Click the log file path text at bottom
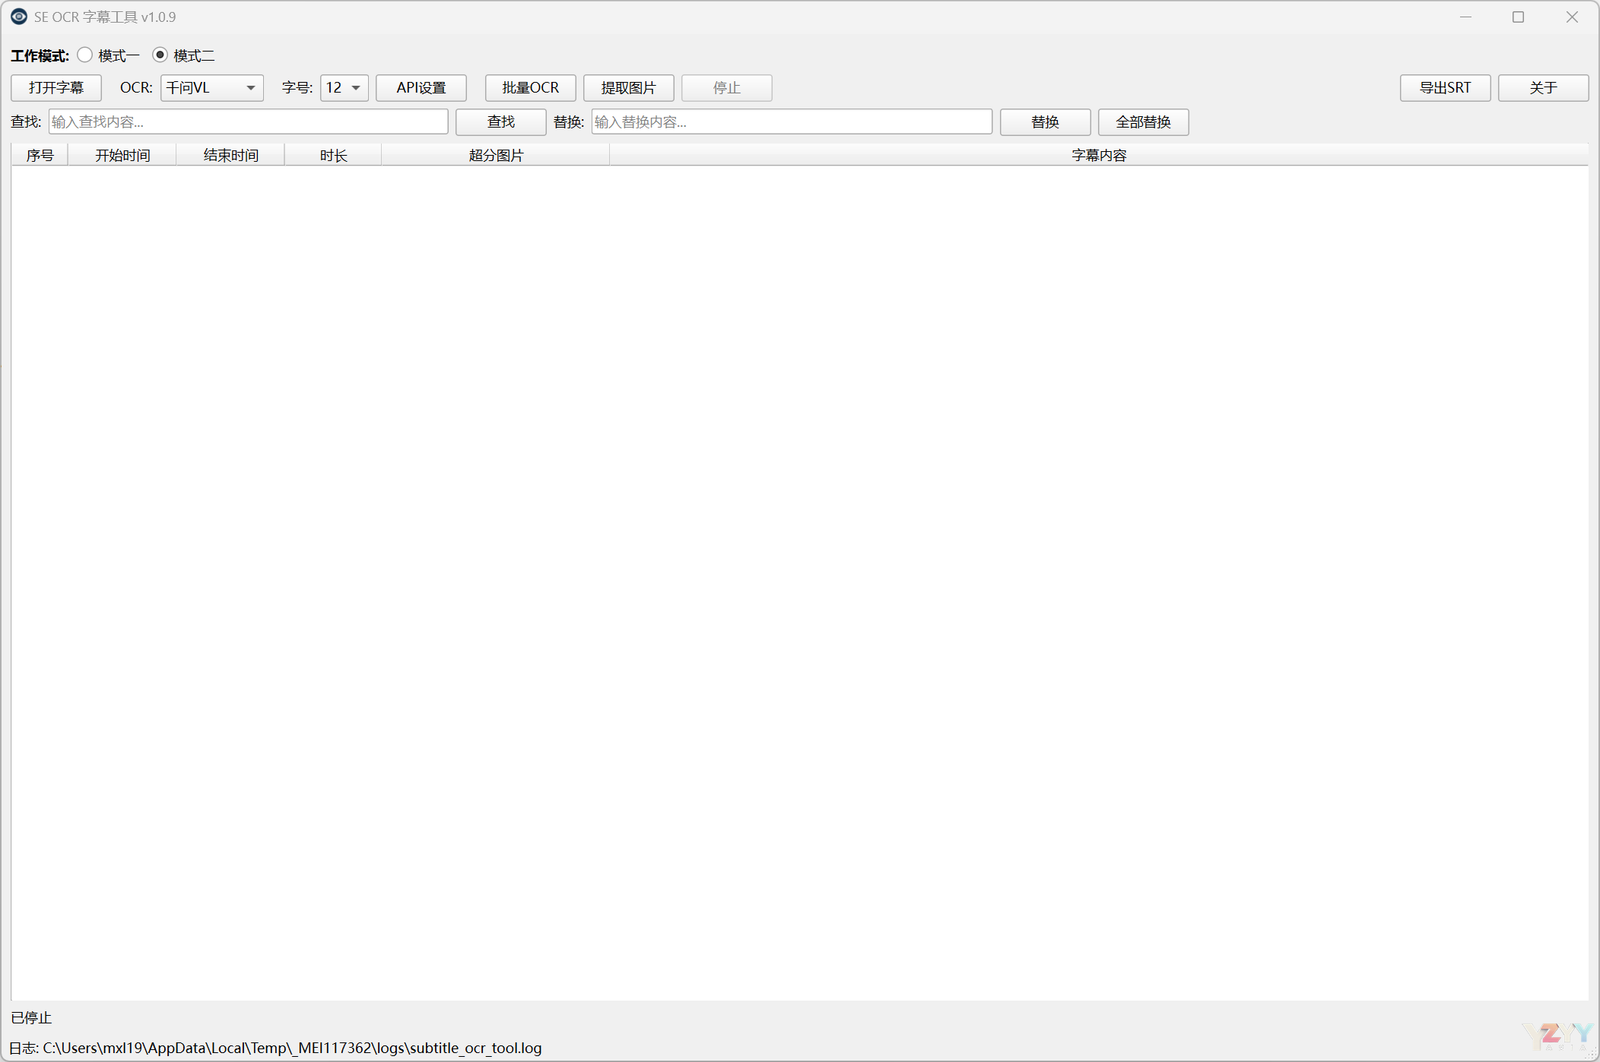Screen dimensions: 1600x1062 point(276,1048)
